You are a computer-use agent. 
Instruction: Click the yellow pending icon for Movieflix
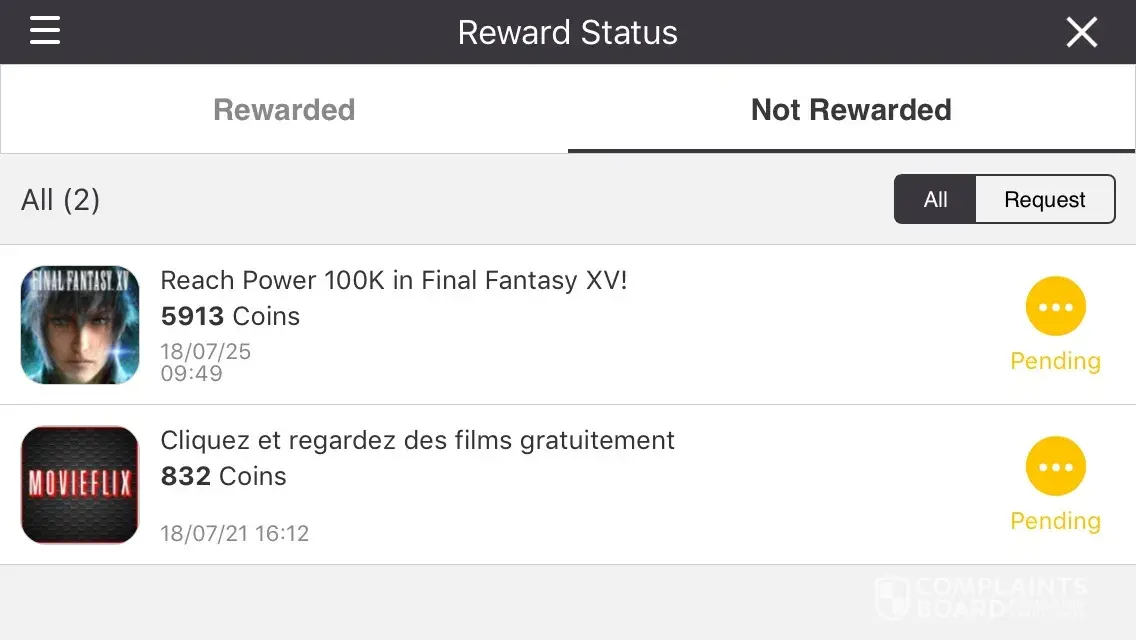pos(1055,467)
